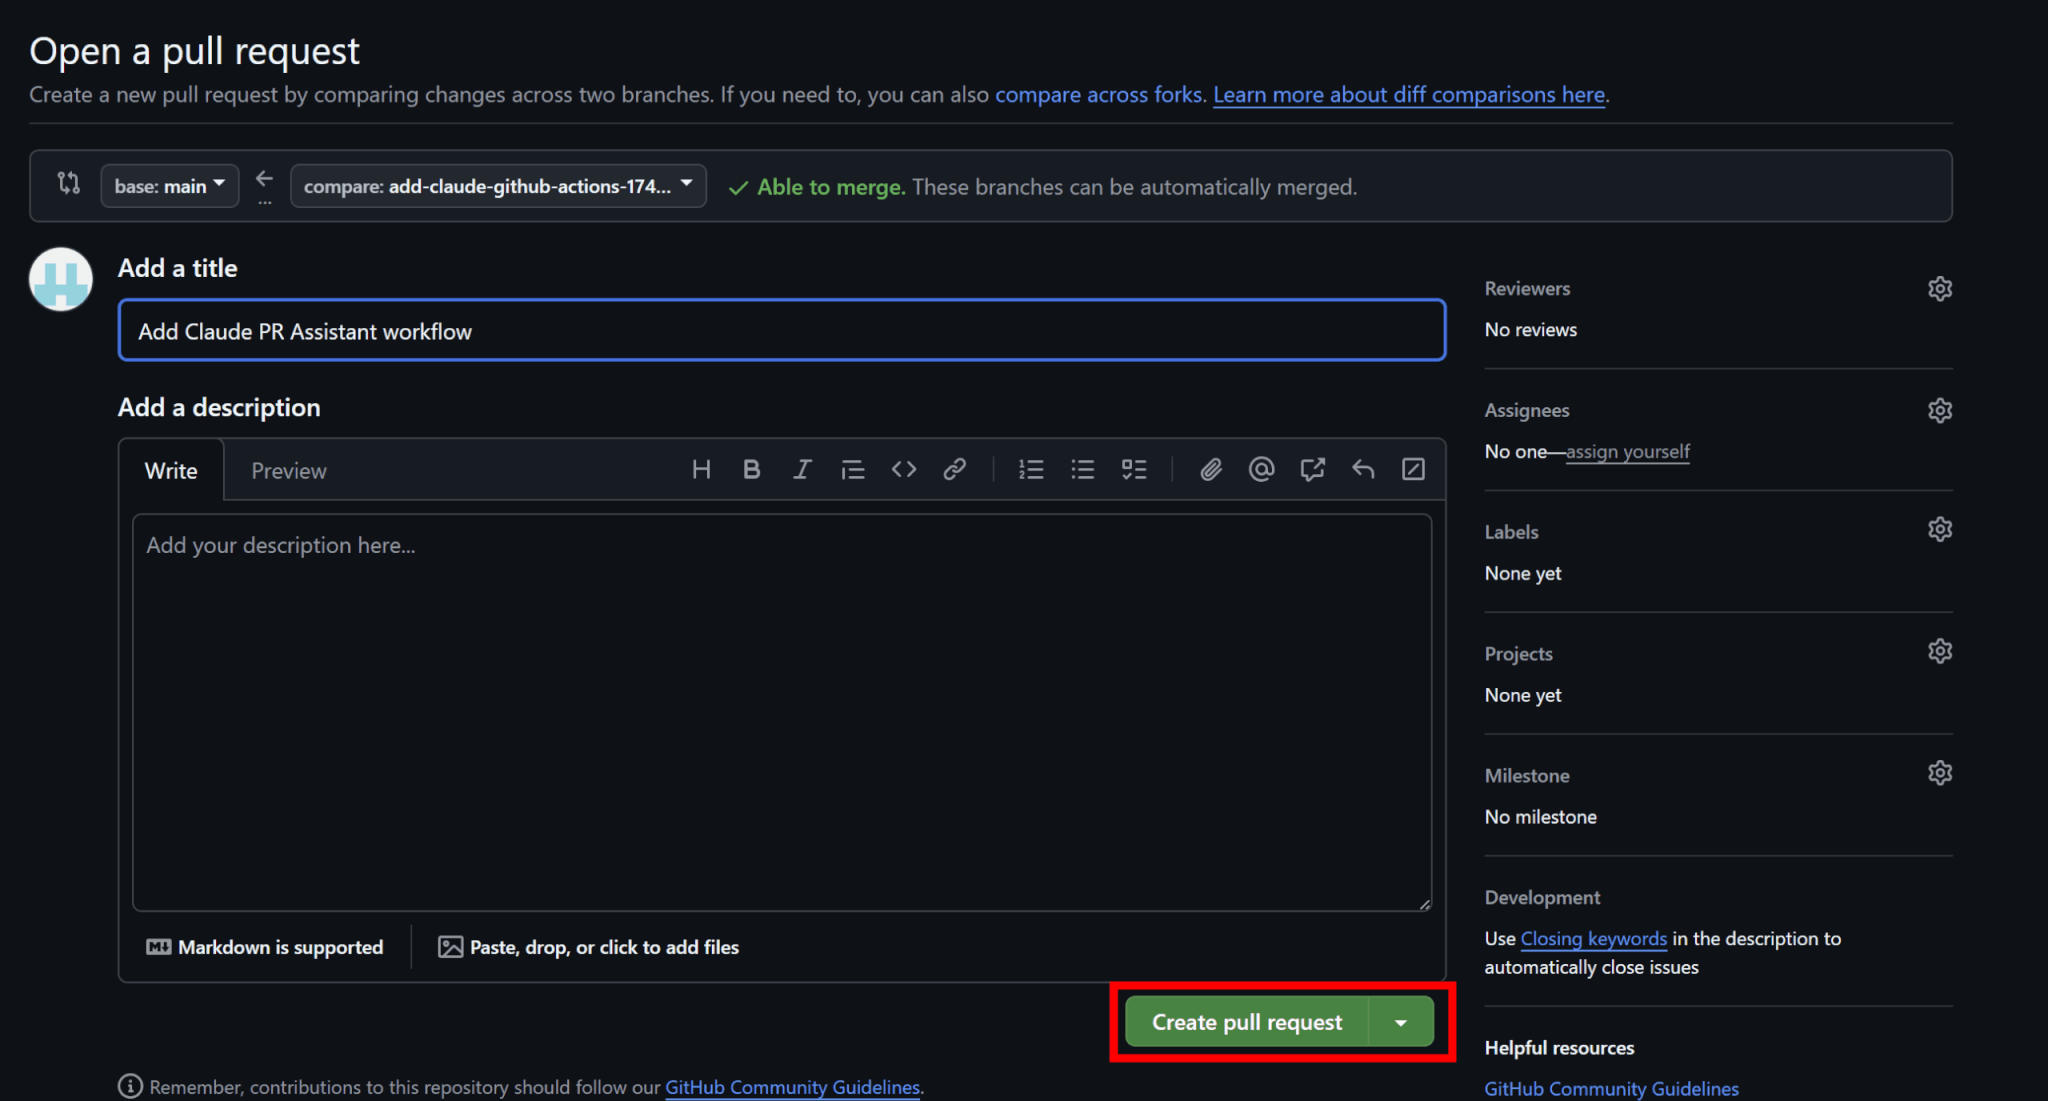2048x1101 pixels.
Task: Click the Milestone heading
Action: 1527,776
